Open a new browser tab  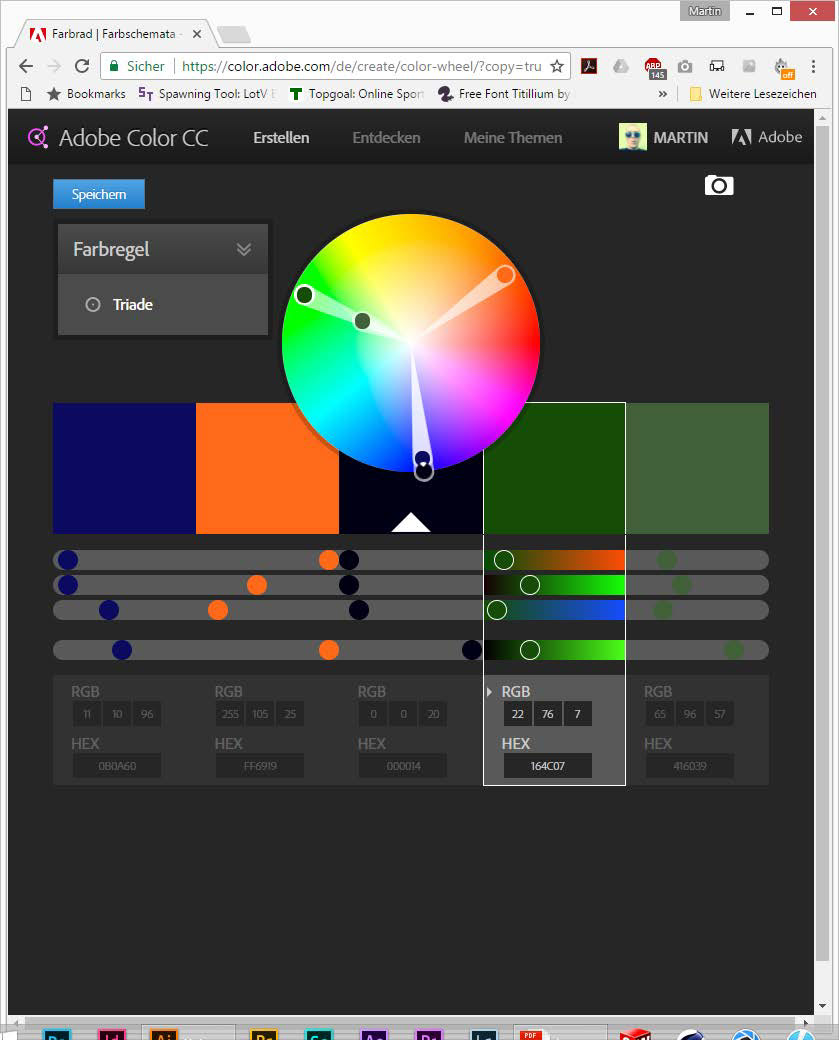click(x=233, y=34)
